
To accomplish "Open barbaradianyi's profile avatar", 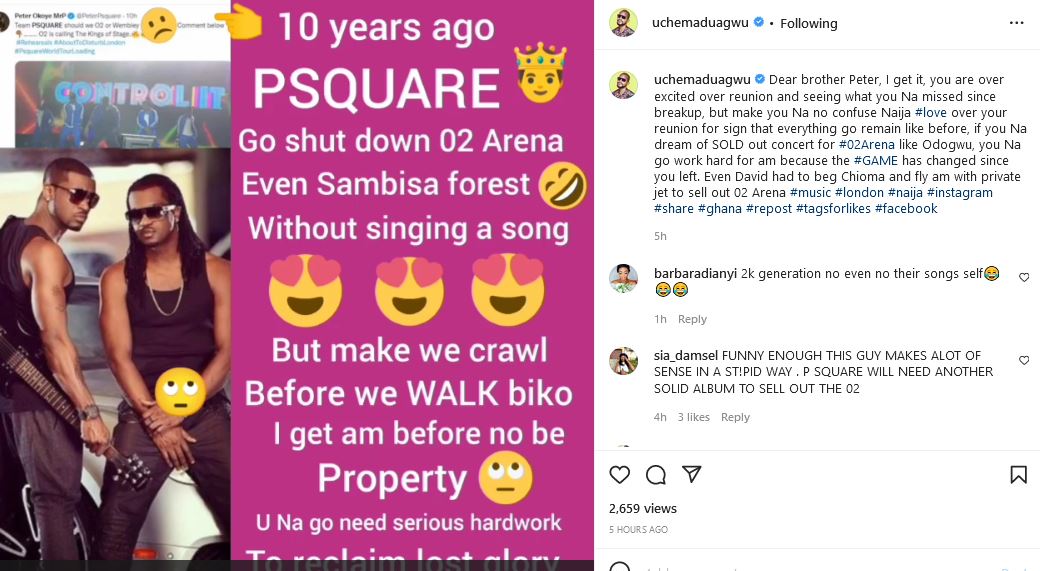I will coord(624,279).
